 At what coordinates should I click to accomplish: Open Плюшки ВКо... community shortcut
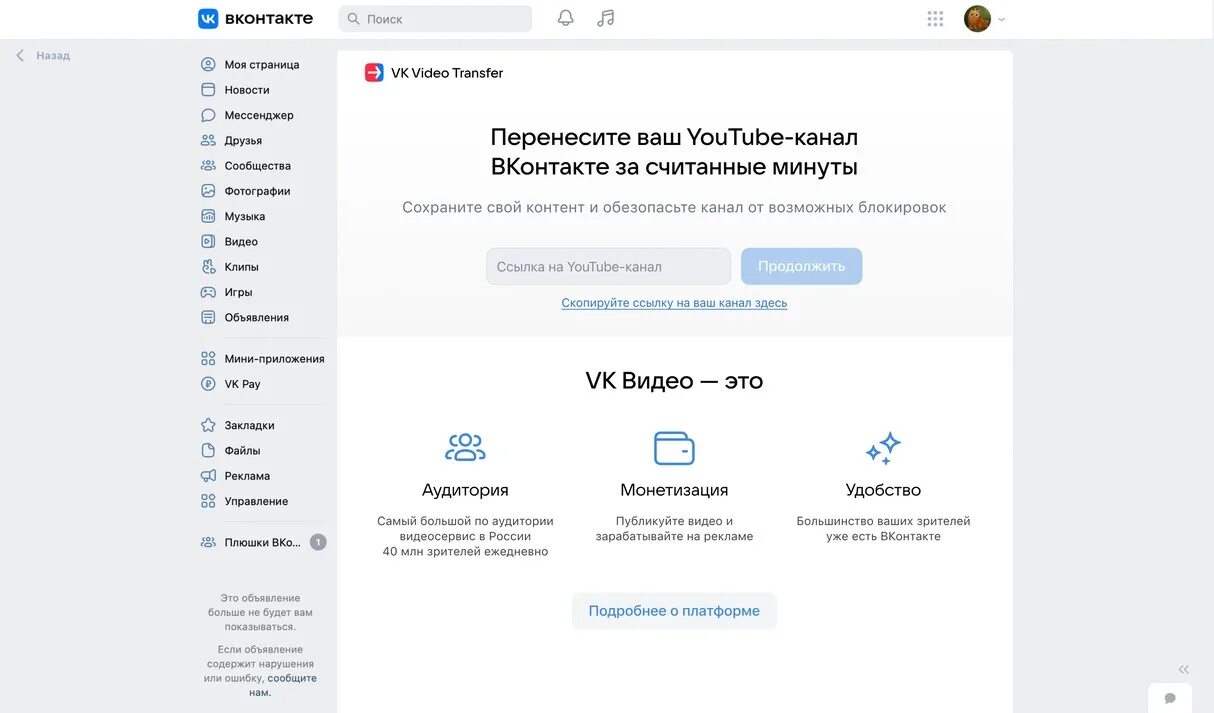(262, 542)
